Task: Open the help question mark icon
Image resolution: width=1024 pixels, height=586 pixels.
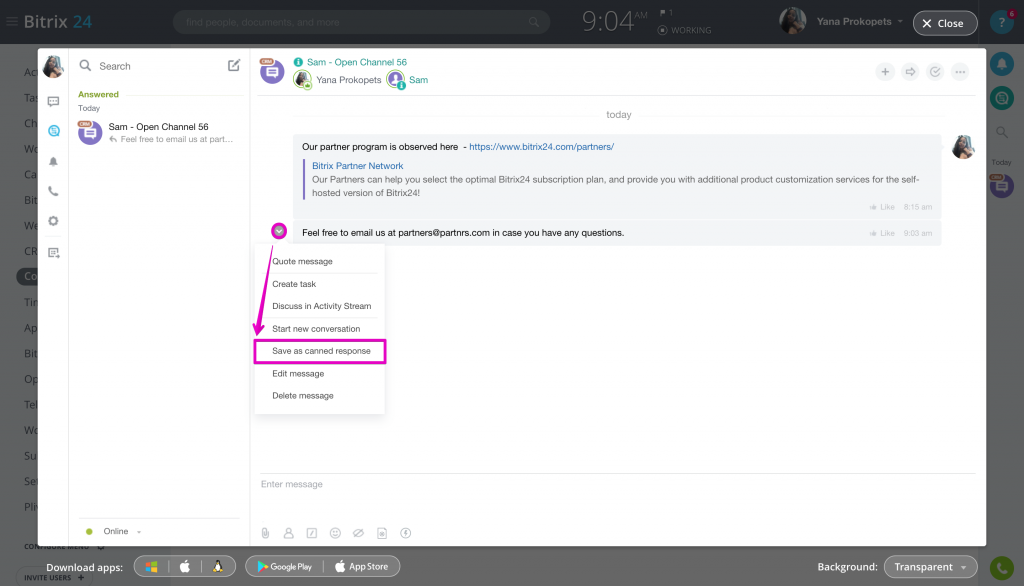Action: pyautogui.click(x=1002, y=22)
